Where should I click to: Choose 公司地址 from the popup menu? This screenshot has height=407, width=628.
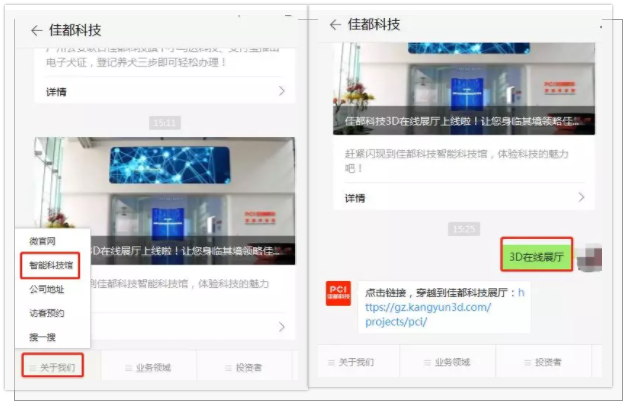46,290
